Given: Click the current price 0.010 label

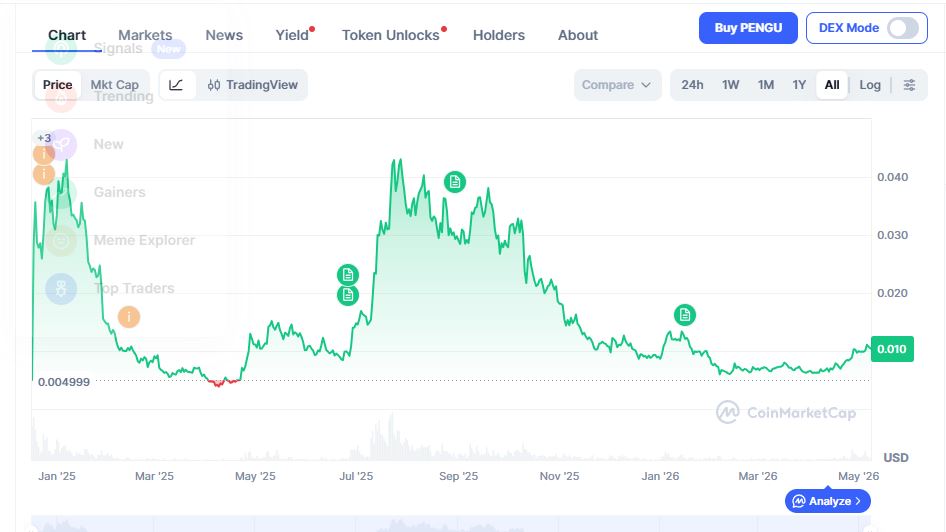Looking at the screenshot, I should click(x=892, y=349).
